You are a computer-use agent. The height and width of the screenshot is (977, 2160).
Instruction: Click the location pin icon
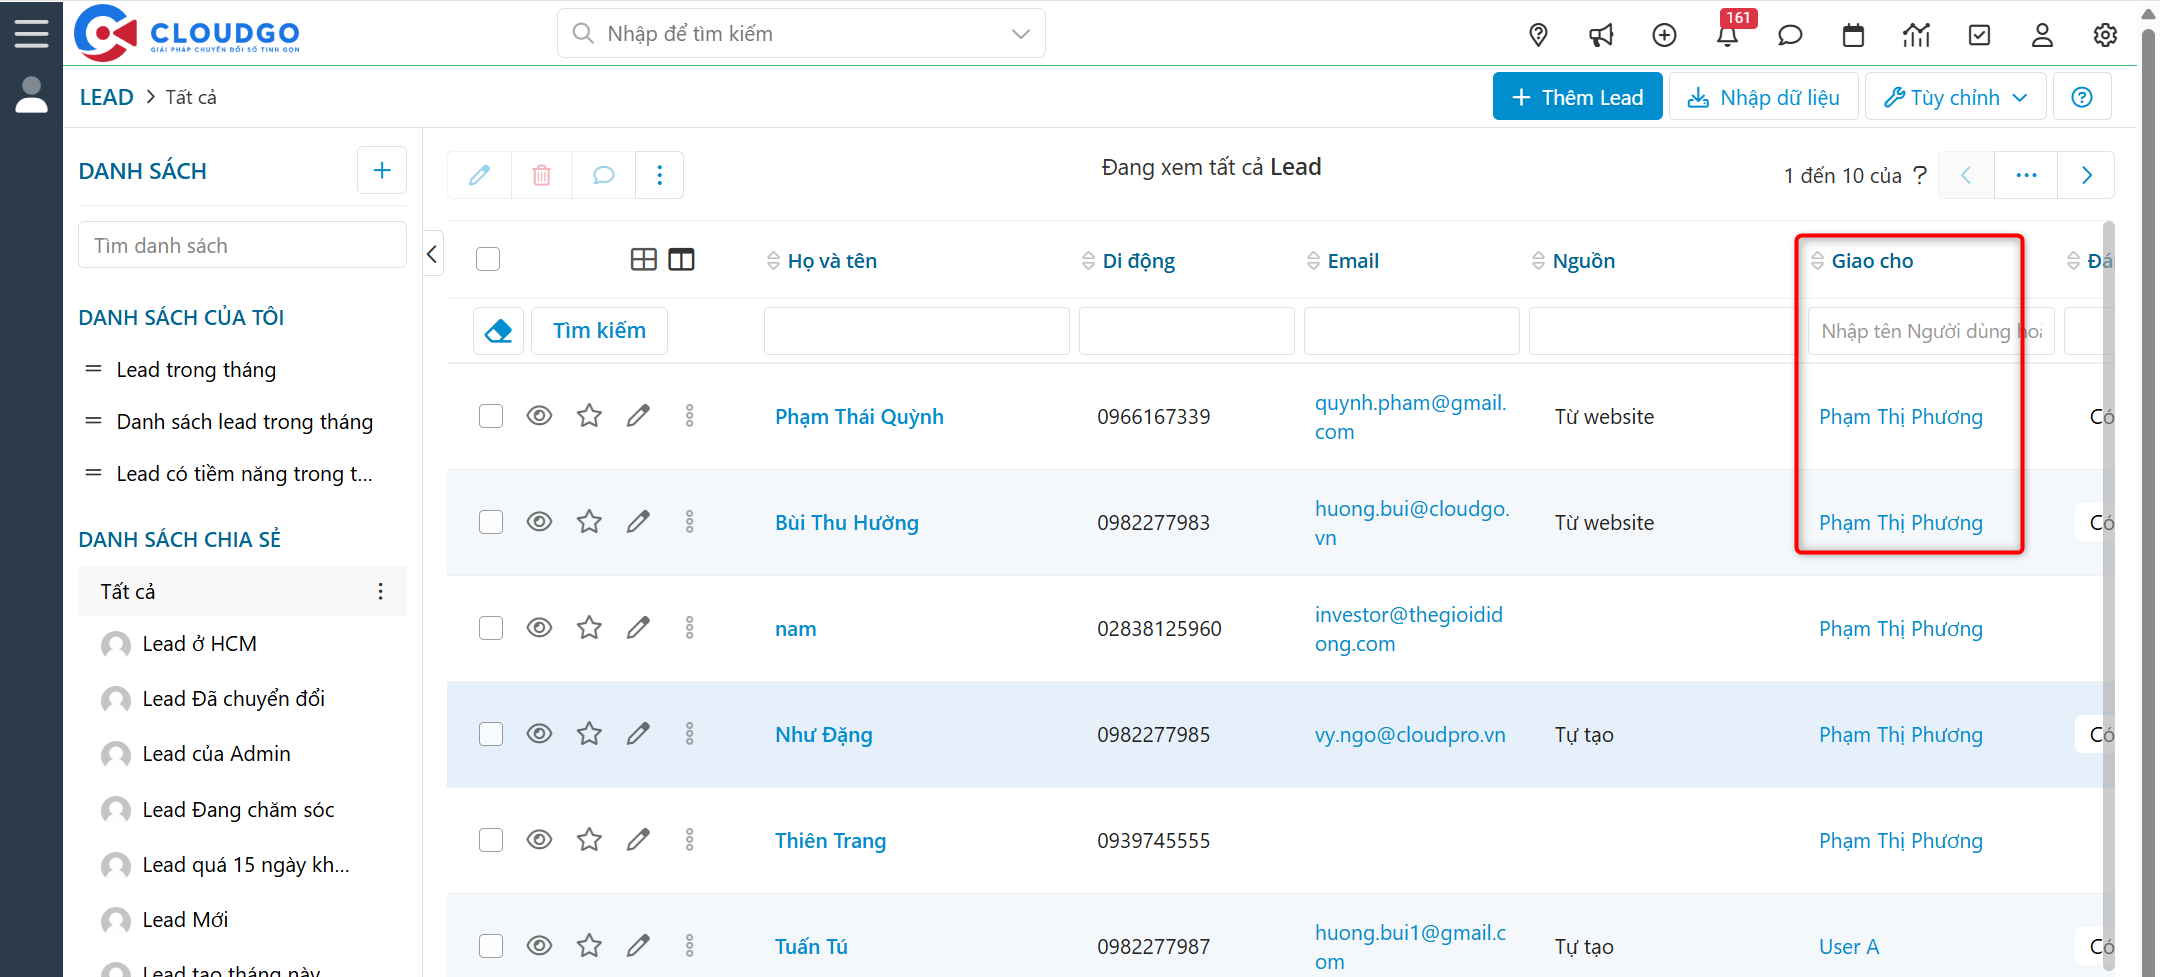click(1538, 35)
